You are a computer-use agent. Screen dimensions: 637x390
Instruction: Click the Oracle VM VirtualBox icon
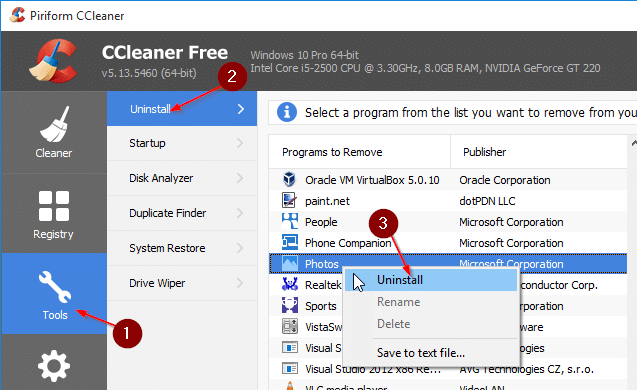pos(289,179)
